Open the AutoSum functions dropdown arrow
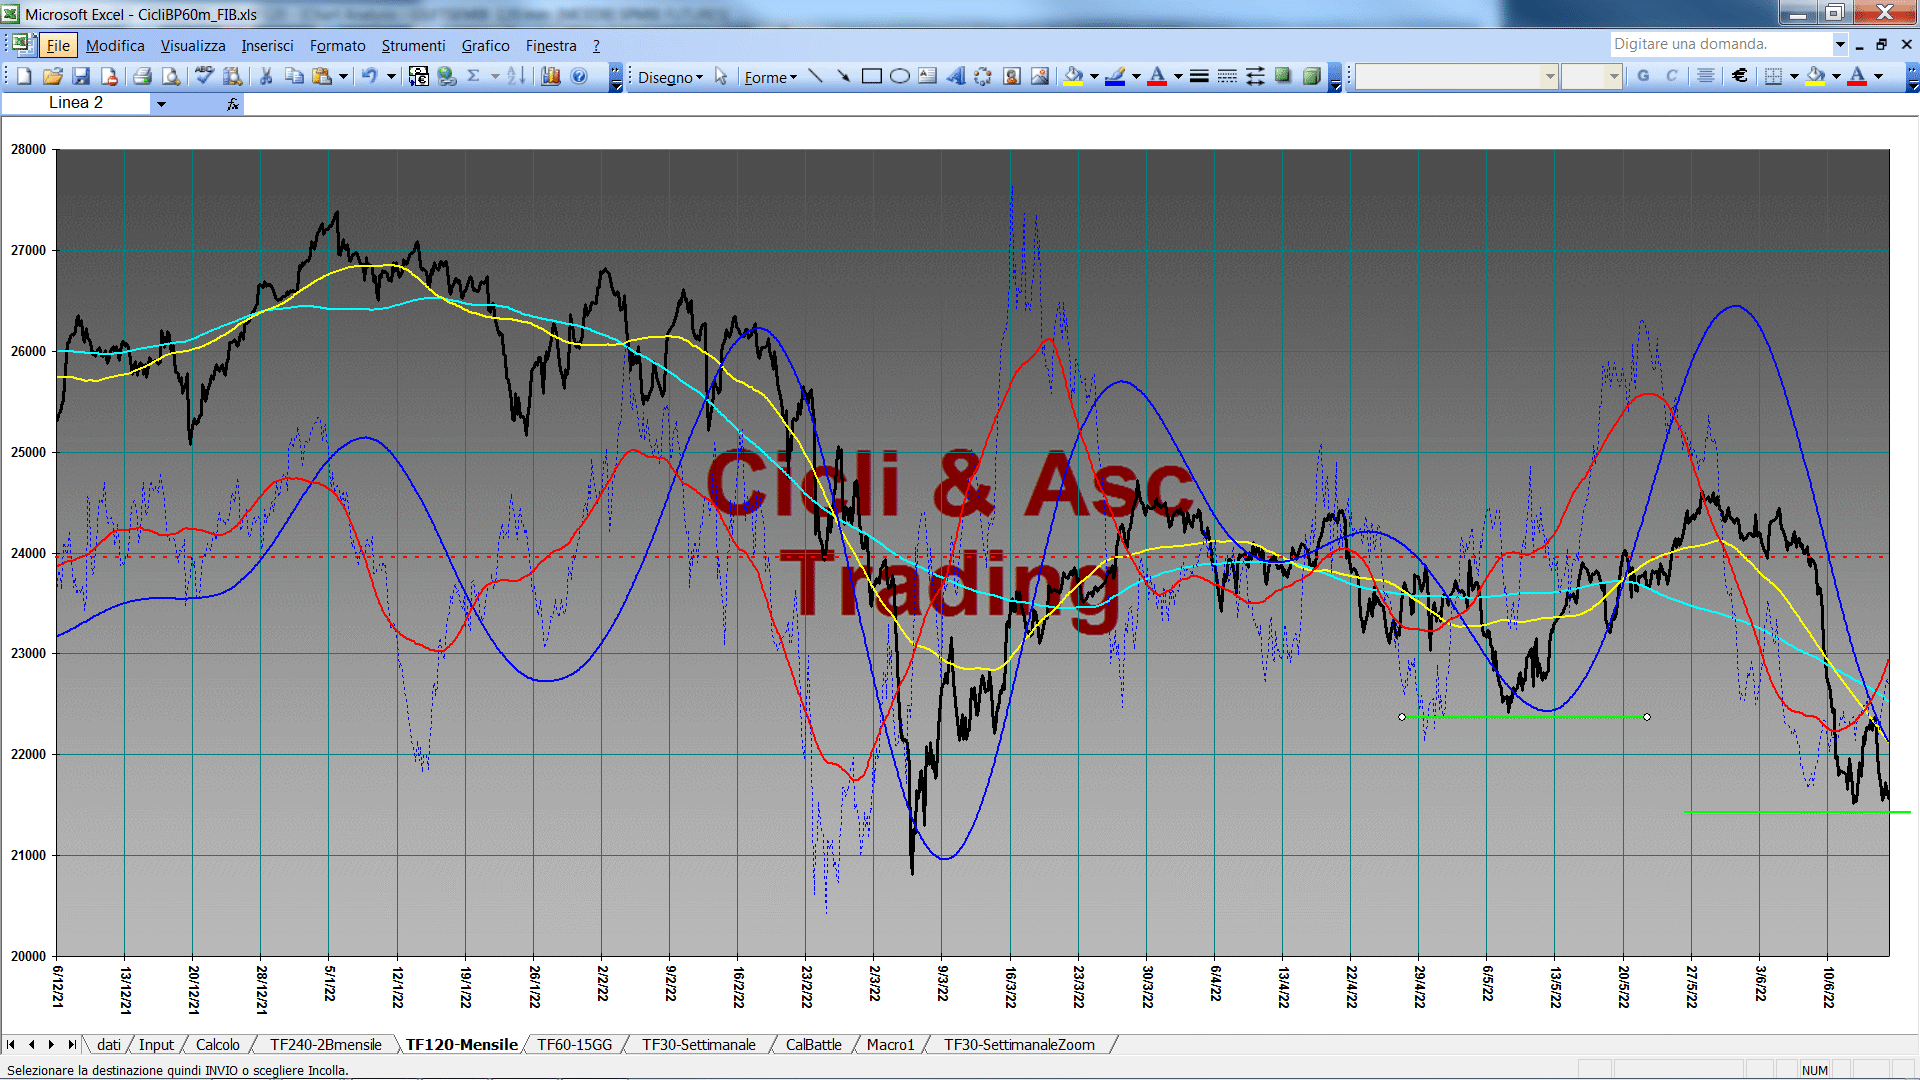The height and width of the screenshot is (1080, 1920). 495,76
